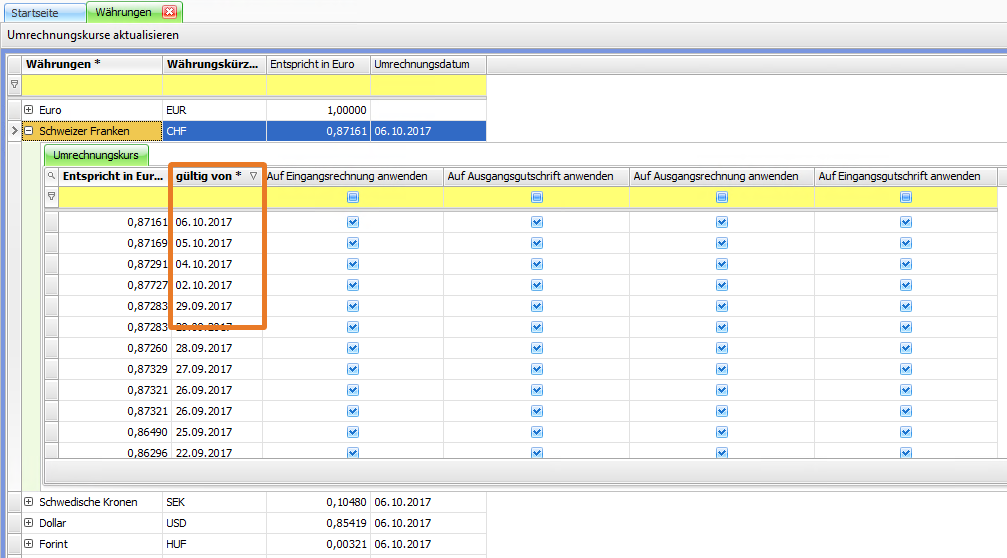Close the Währungen tab with the red X
Screen dimensions: 1007x558
pyautogui.click(x=168, y=12)
